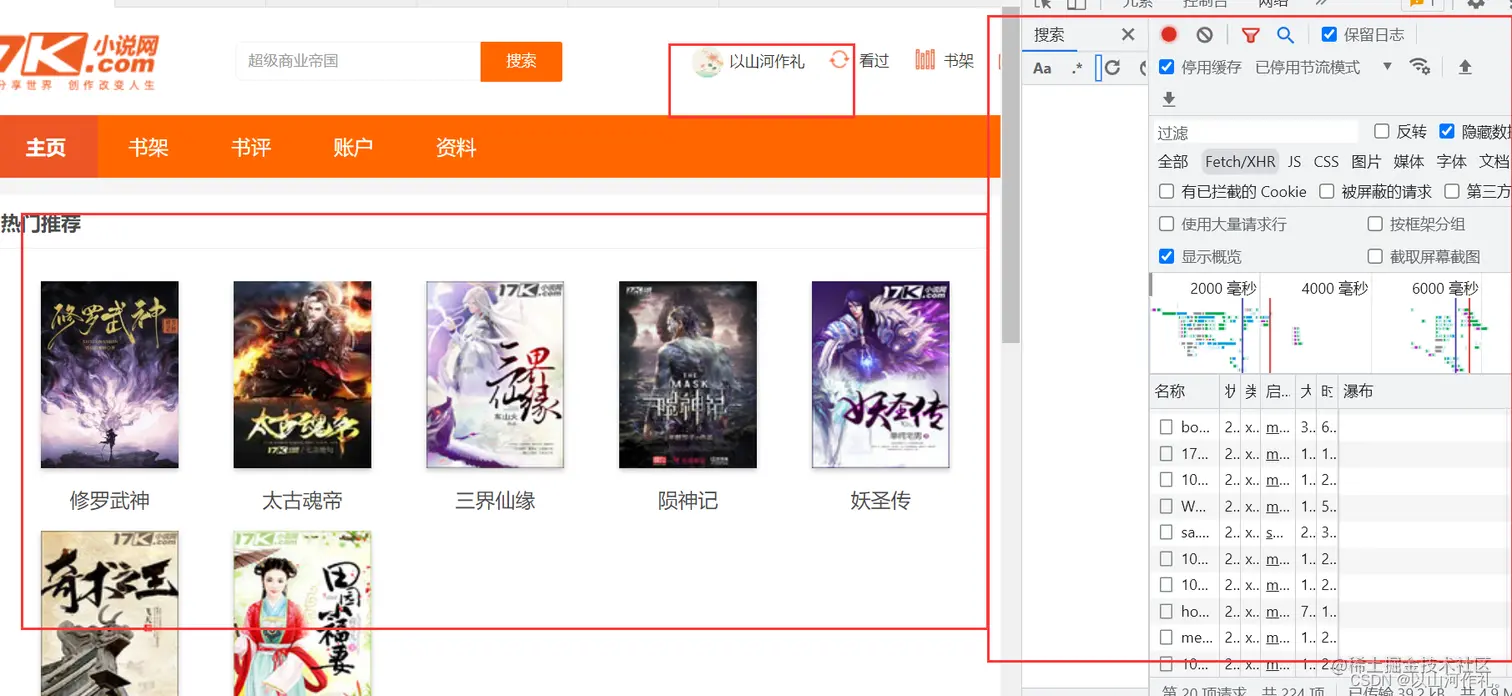Image resolution: width=1512 pixels, height=696 pixels.
Task: Export the HAR file with the upload arrow
Action: [1463, 66]
